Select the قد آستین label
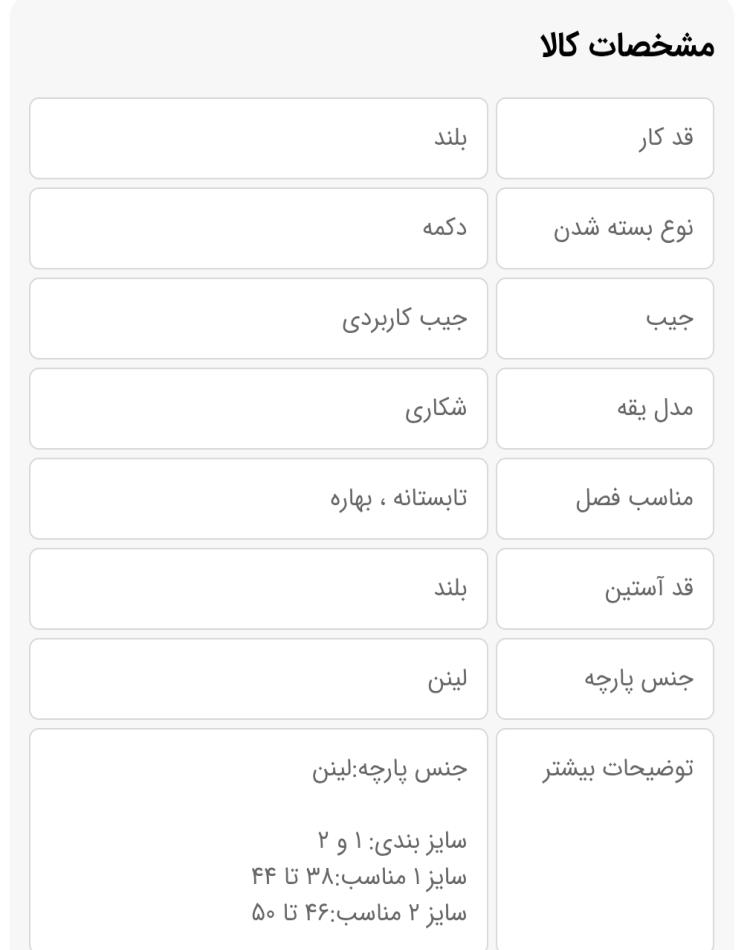The image size is (750, 950). (649, 588)
